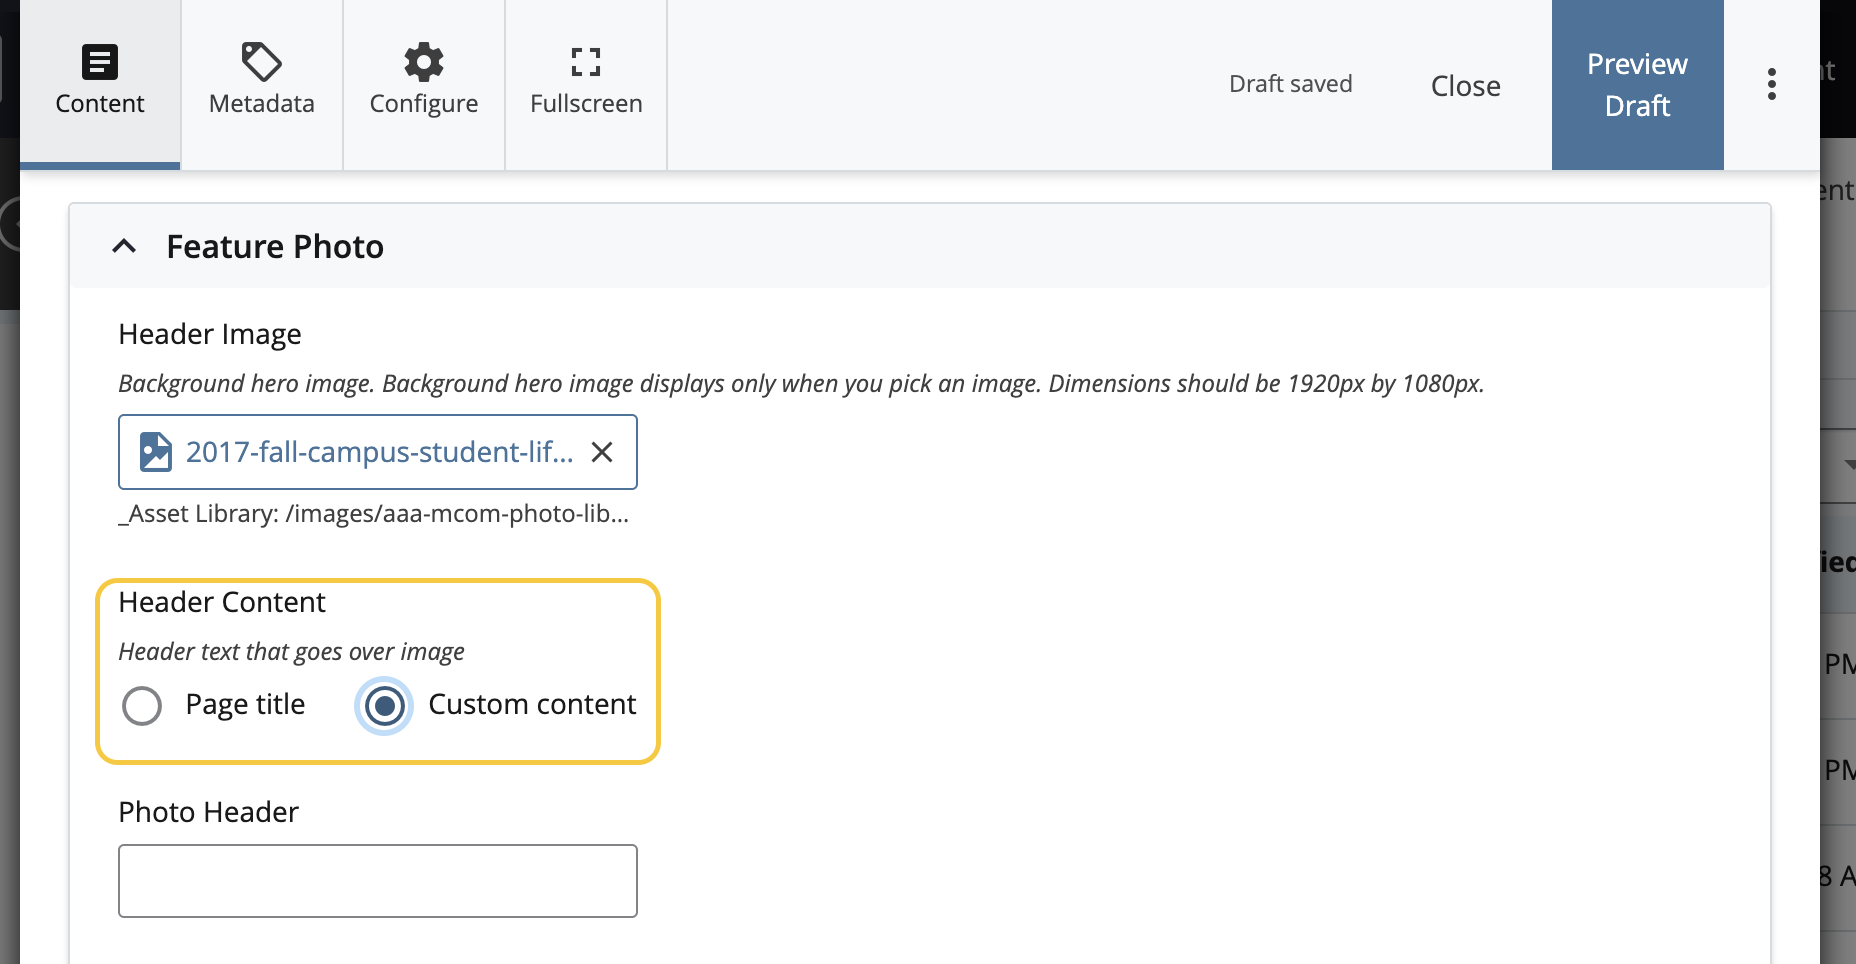Click the Page title option label

click(x=245, y=705)
